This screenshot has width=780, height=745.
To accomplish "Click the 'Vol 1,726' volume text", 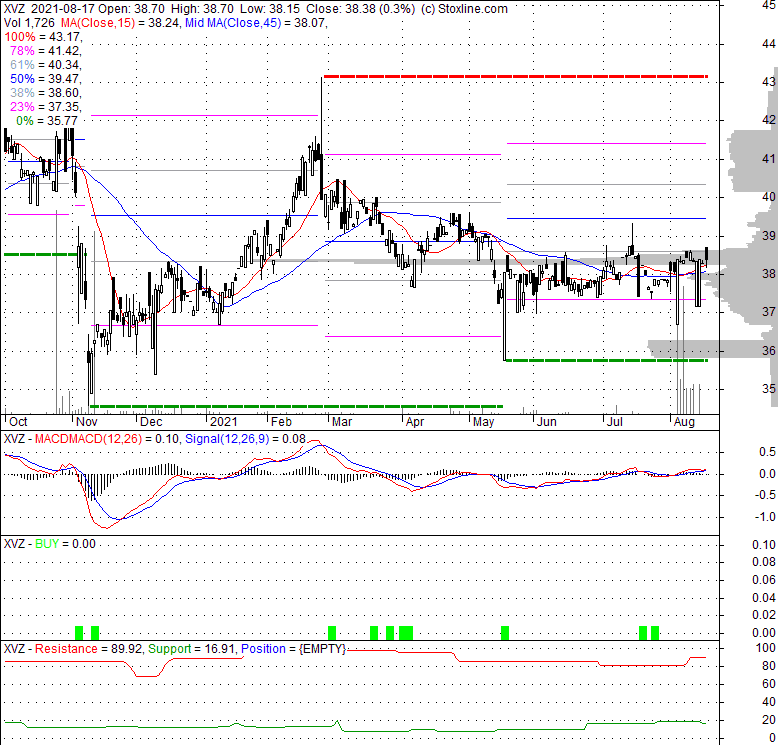I will coord(29,23).
